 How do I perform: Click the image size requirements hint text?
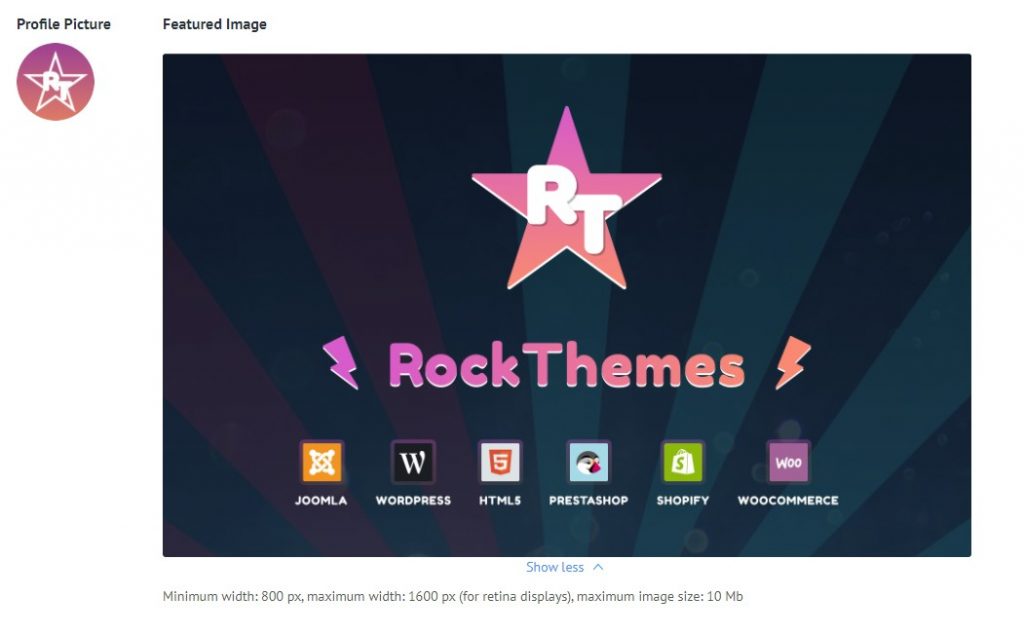coord(452,597)
